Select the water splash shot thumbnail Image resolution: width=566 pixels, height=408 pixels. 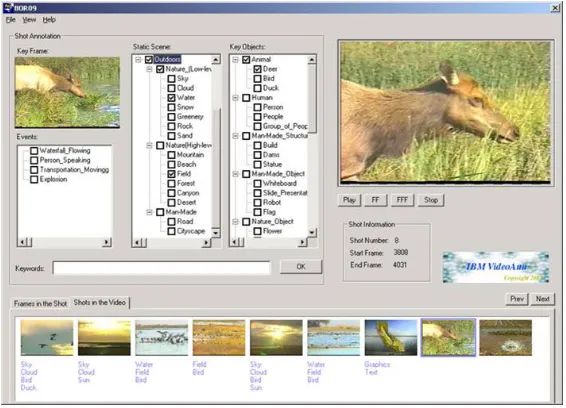[x=506, y=338]
